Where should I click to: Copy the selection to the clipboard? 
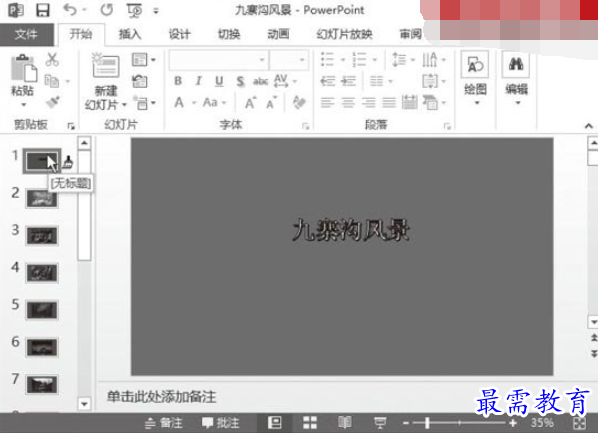(52, 81)
